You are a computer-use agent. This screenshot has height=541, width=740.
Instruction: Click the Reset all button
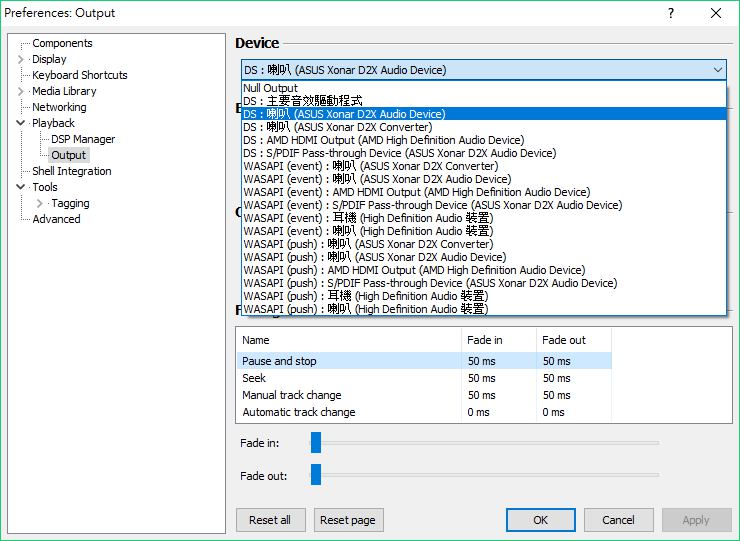tap(270, 520)
